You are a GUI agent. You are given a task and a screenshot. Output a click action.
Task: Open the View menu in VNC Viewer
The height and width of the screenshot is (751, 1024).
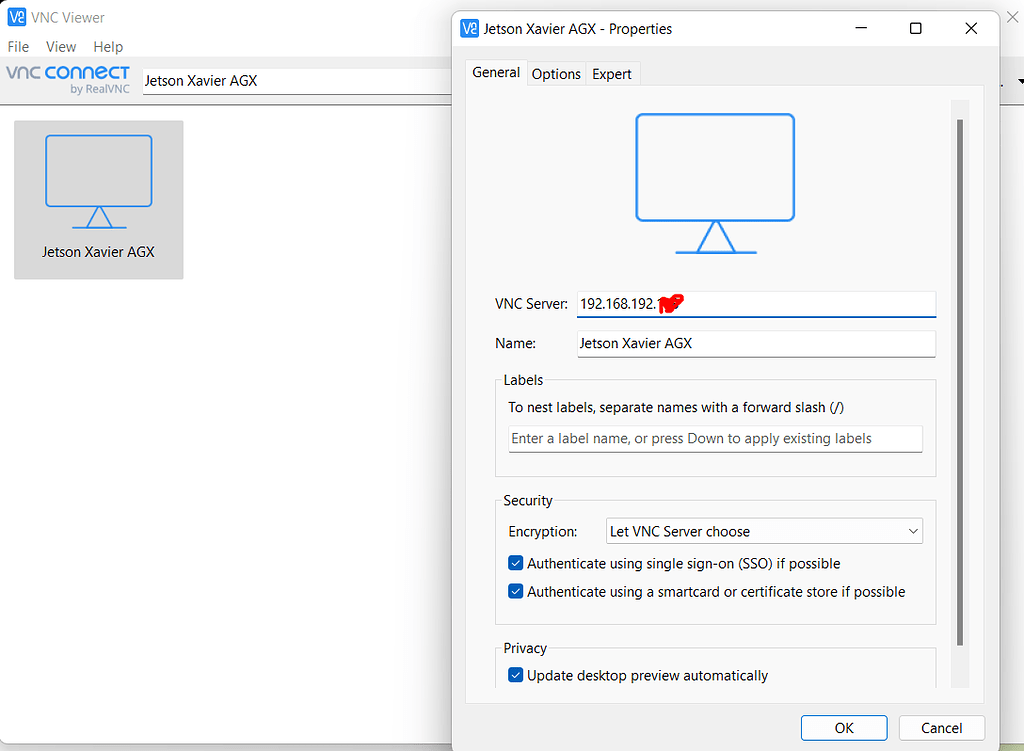pyautogui.click(x=61, y=46)
